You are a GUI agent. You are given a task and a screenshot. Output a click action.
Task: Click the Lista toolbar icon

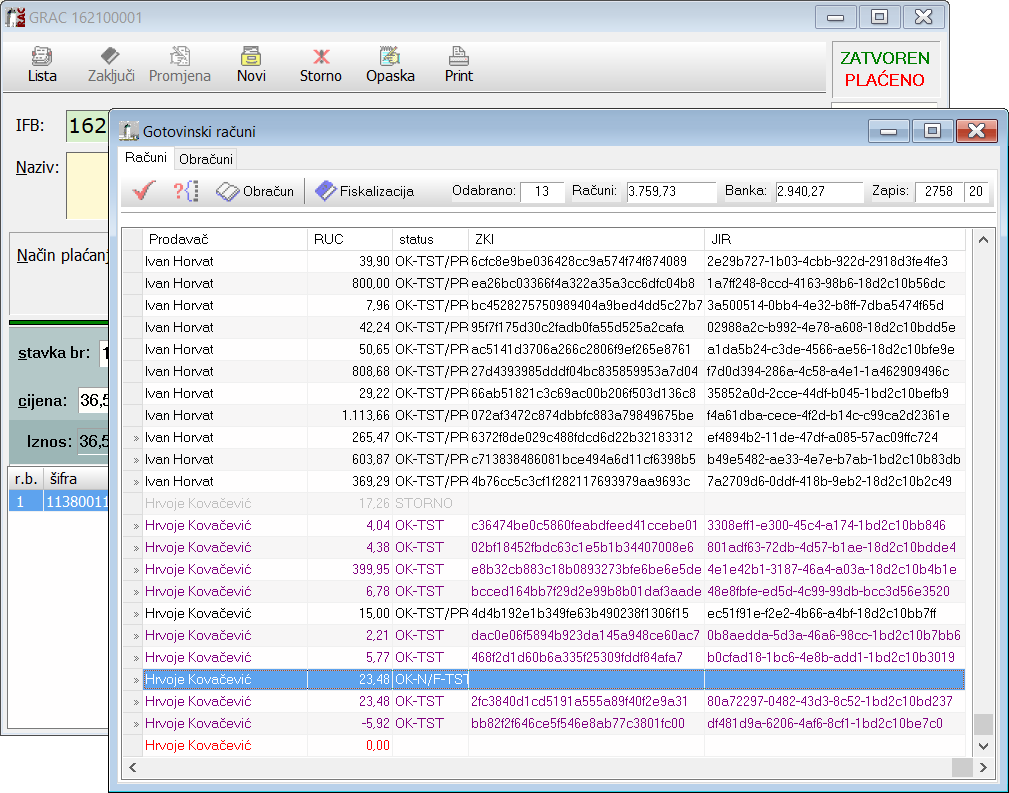(42, 57)
